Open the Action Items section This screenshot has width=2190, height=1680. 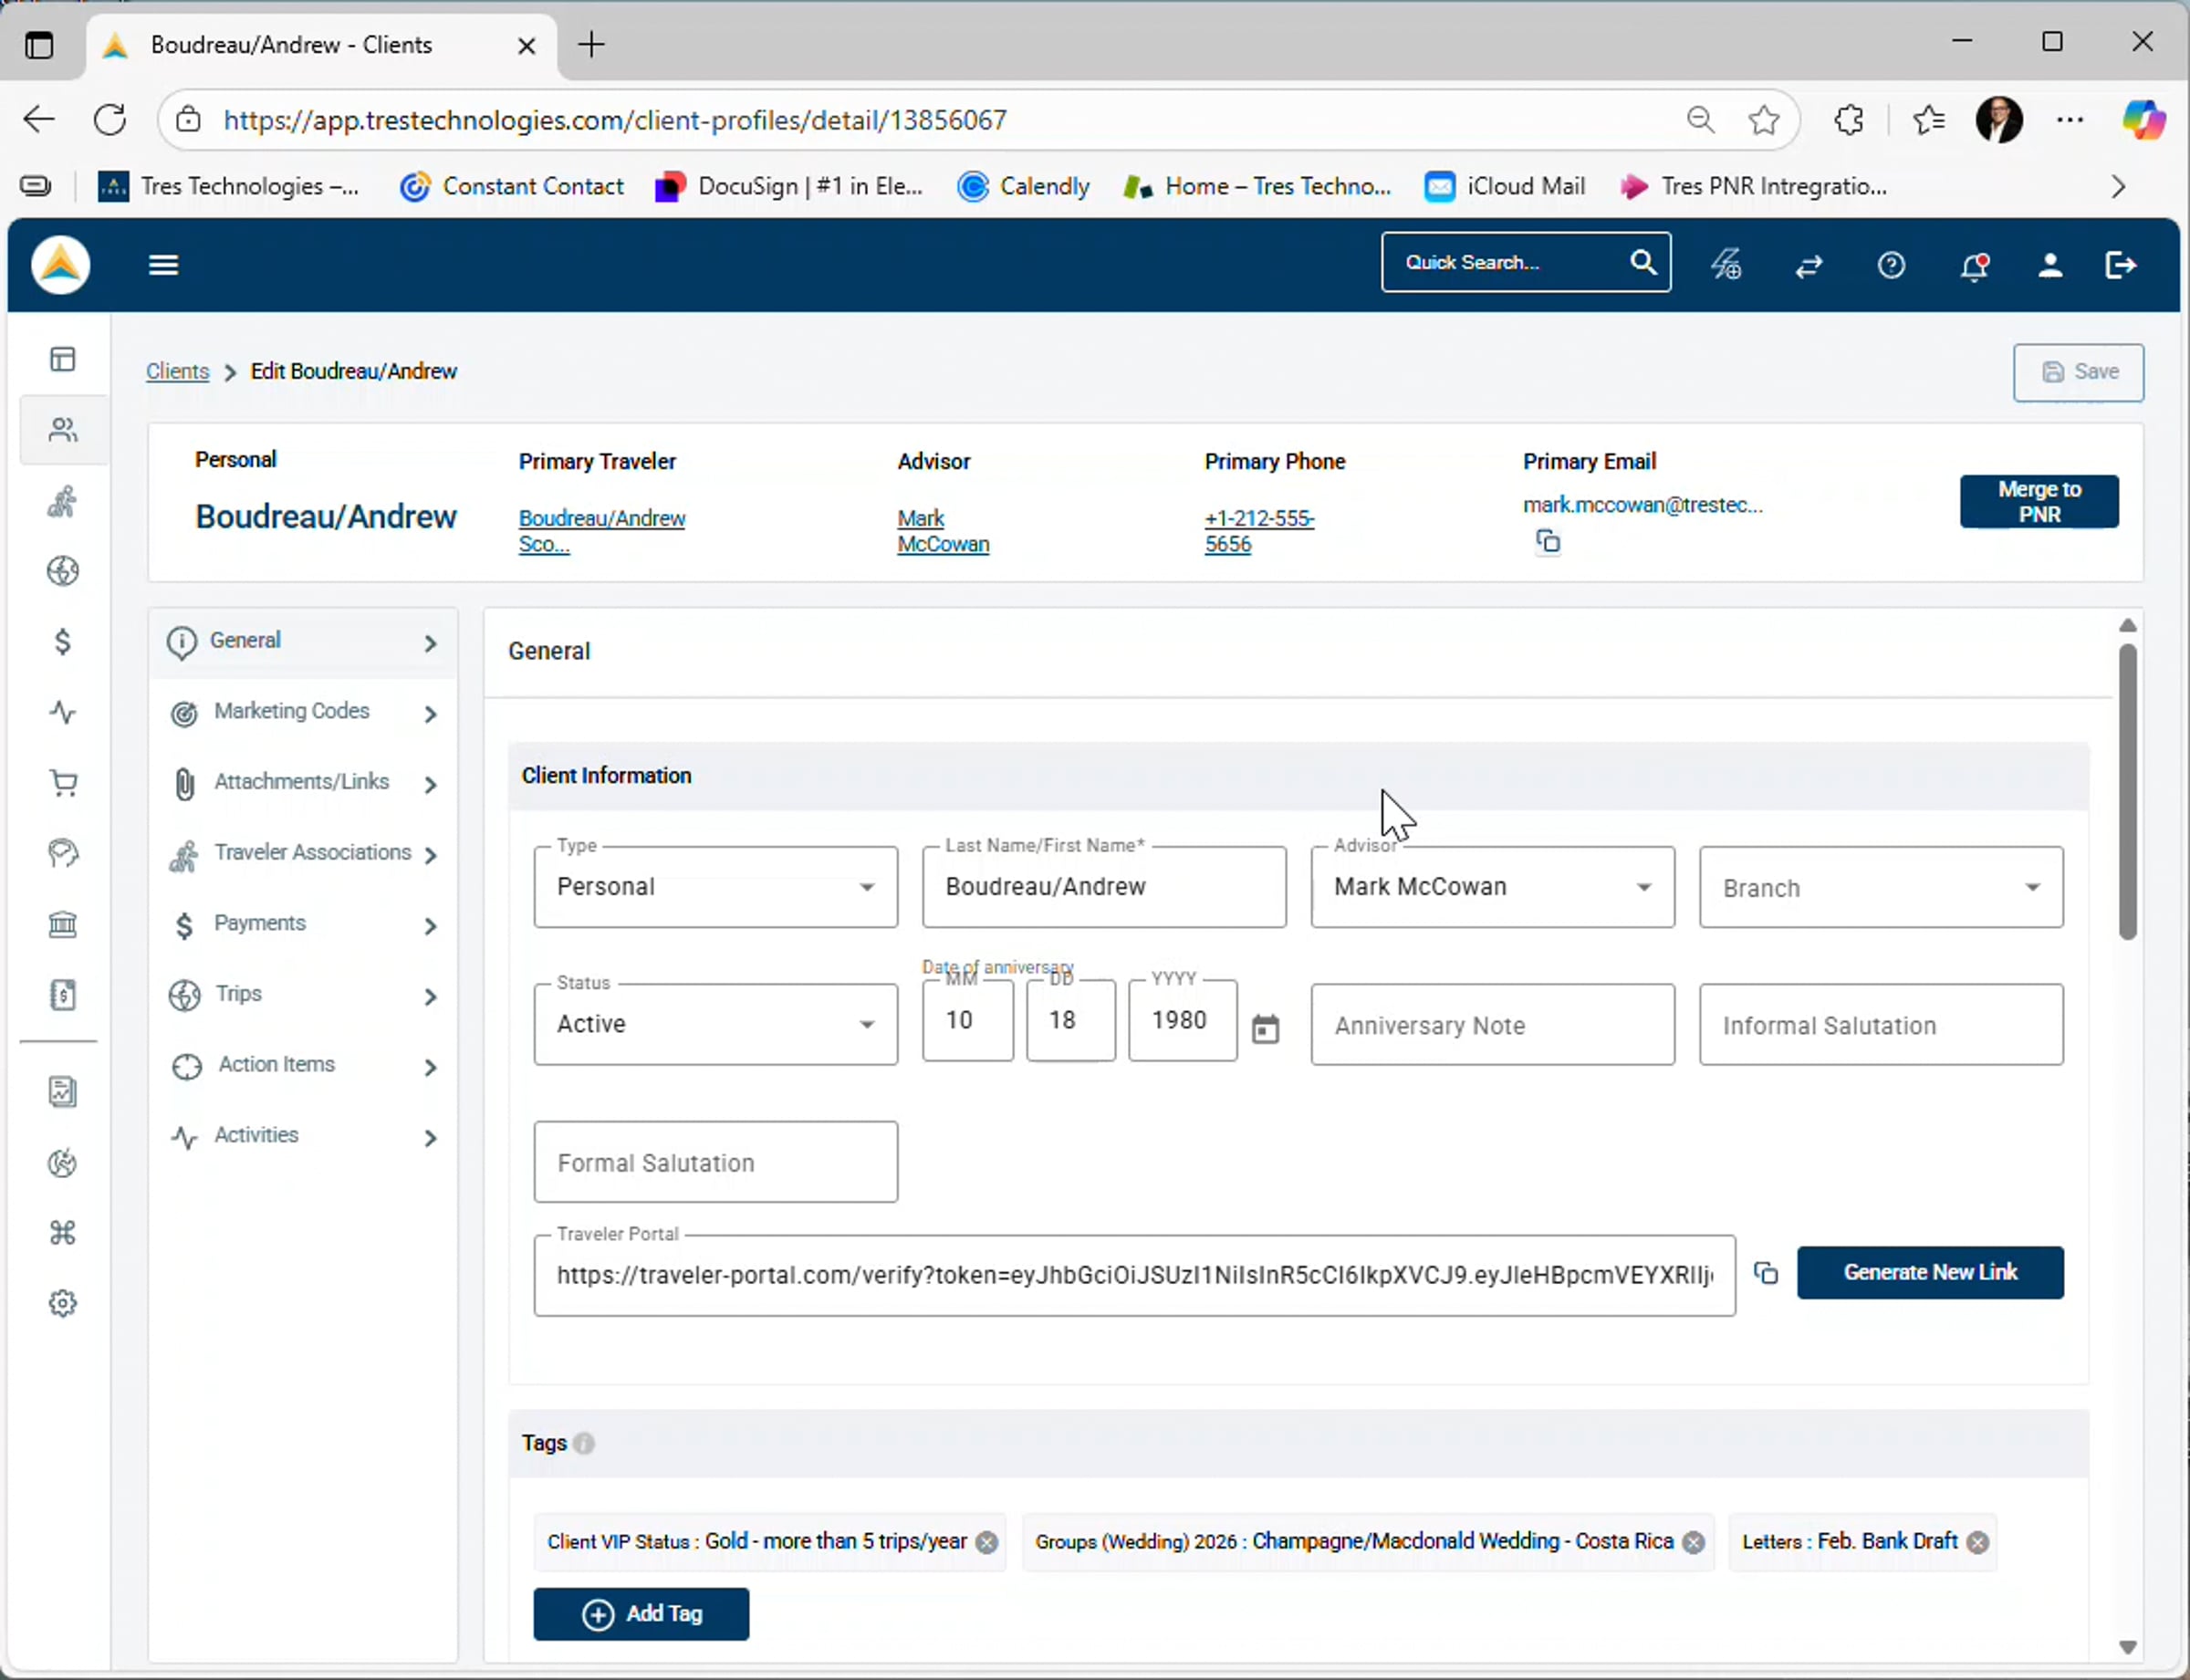(304, 1066)
